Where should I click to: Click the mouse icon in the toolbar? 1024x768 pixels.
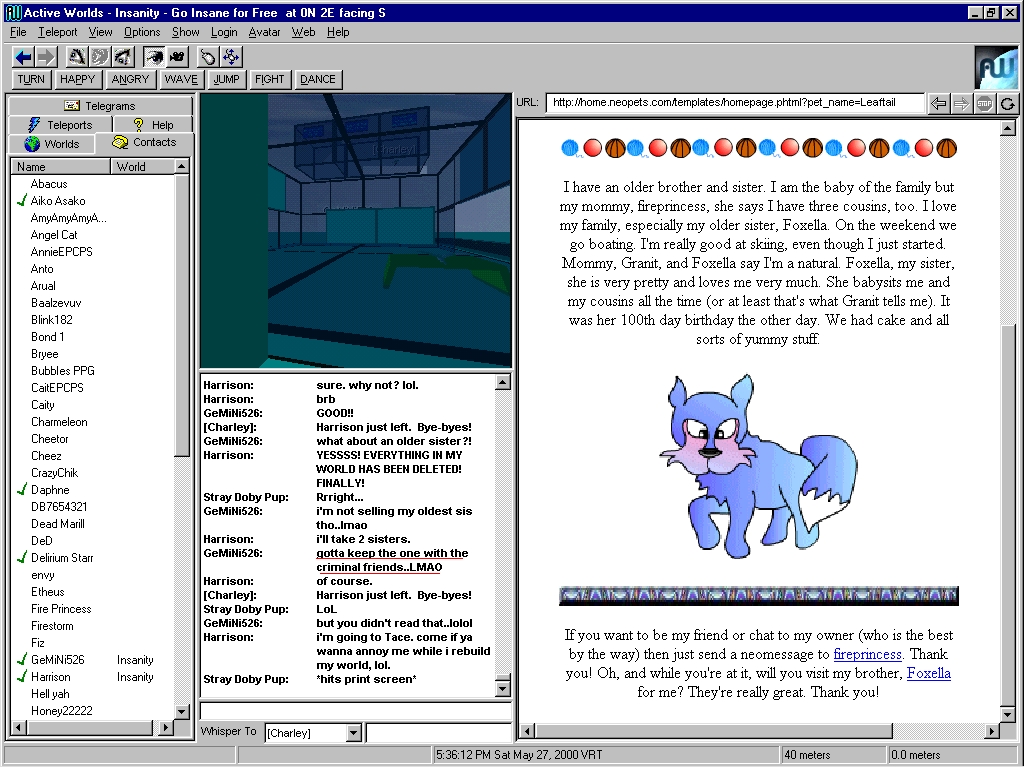point(208,57)
